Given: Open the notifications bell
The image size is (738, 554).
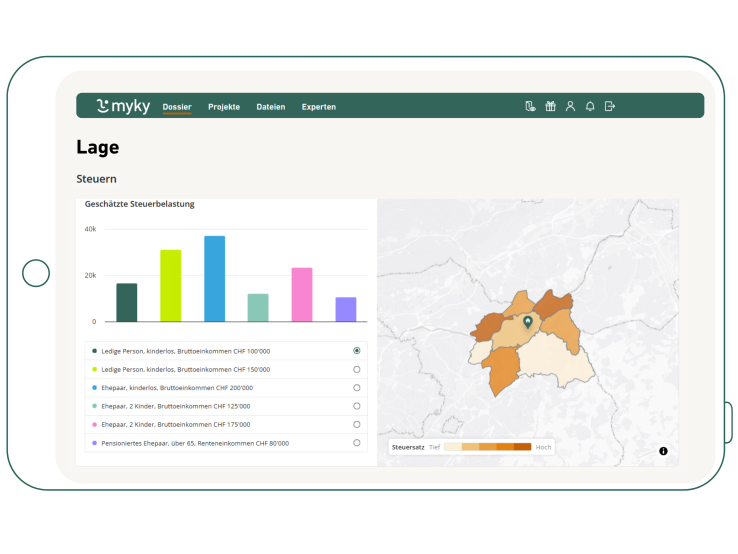Looking at the screenshot, I should tap(590, 106).
